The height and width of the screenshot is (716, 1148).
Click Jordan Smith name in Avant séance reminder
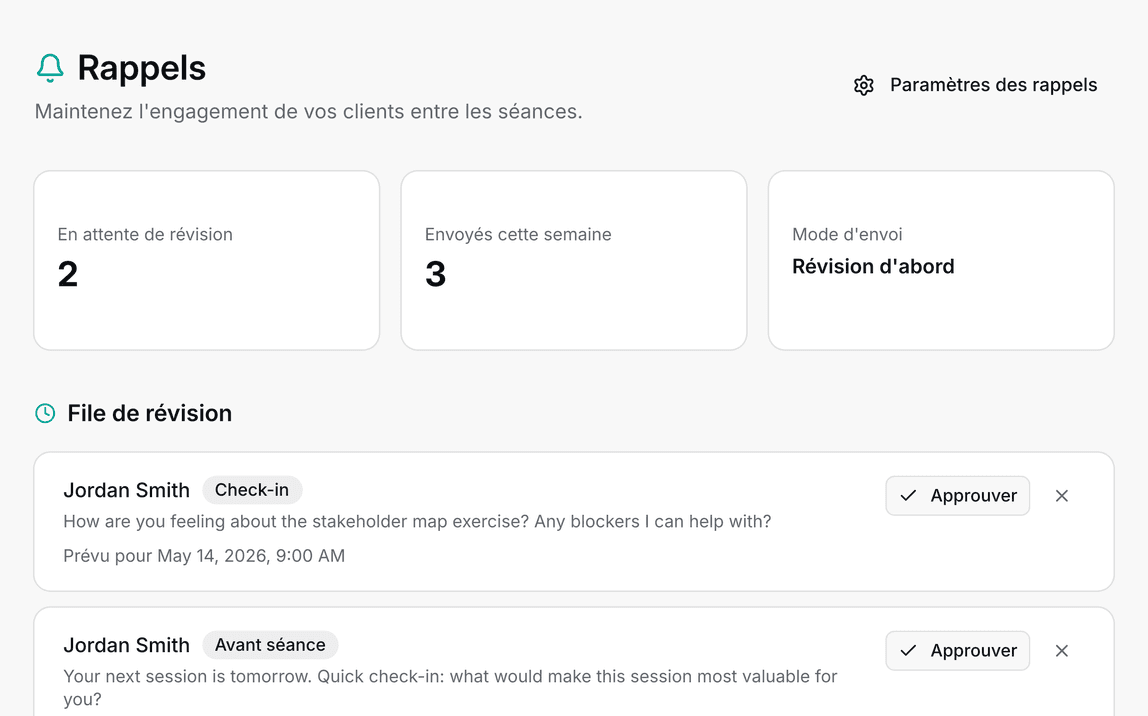point(127,645)
